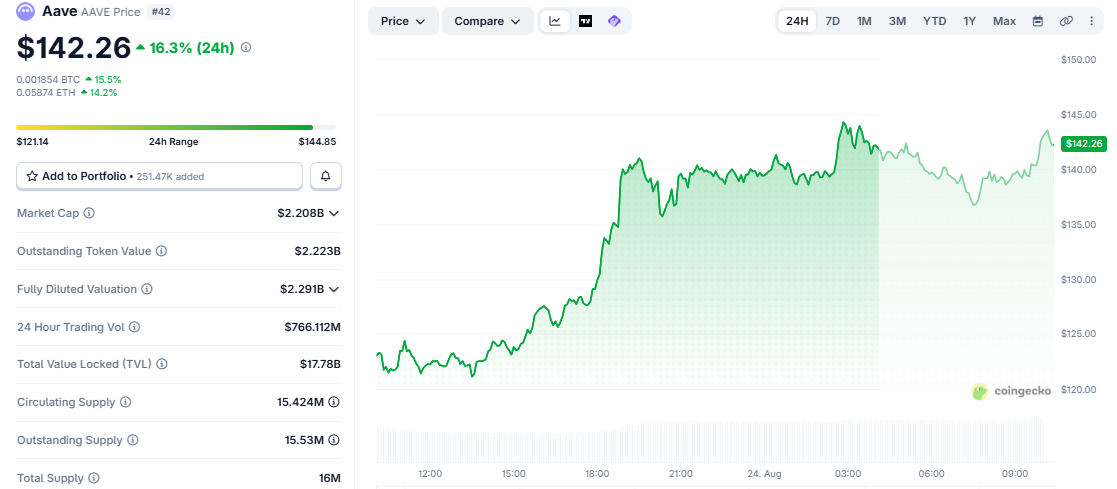Show Total Value Locked info icon
This screenshot has height=489, width=1117.
162,364
